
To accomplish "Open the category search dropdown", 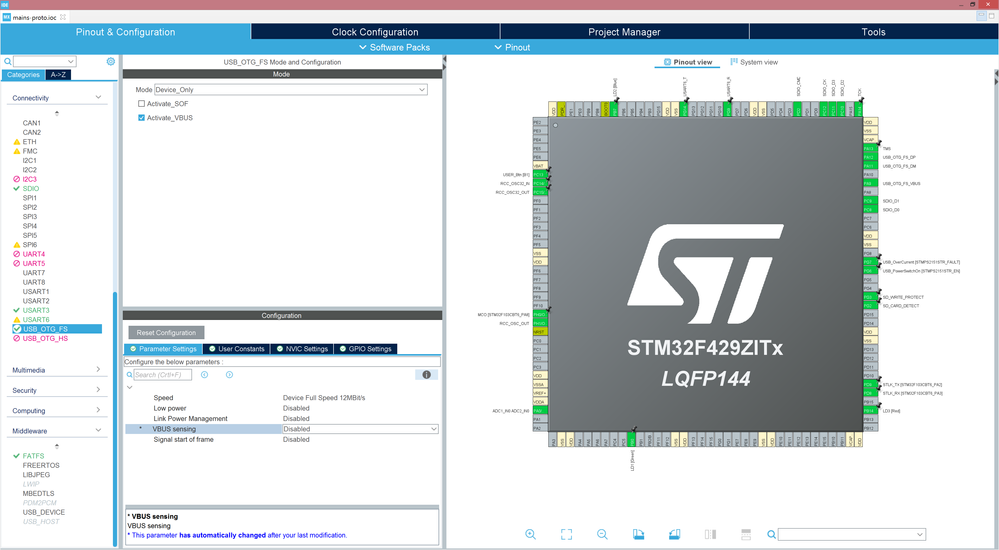I will click(70, 61).
